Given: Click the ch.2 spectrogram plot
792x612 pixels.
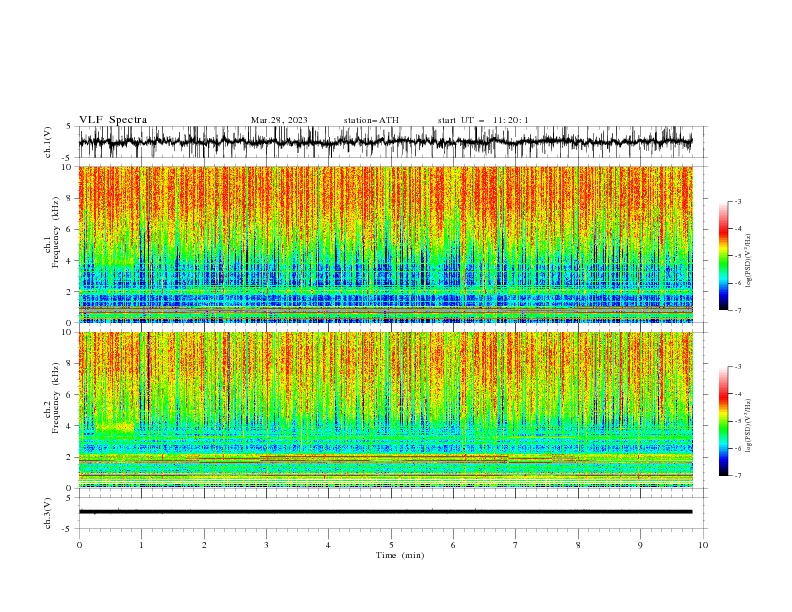Looking at the screenshot, I should tap(386, 410).
